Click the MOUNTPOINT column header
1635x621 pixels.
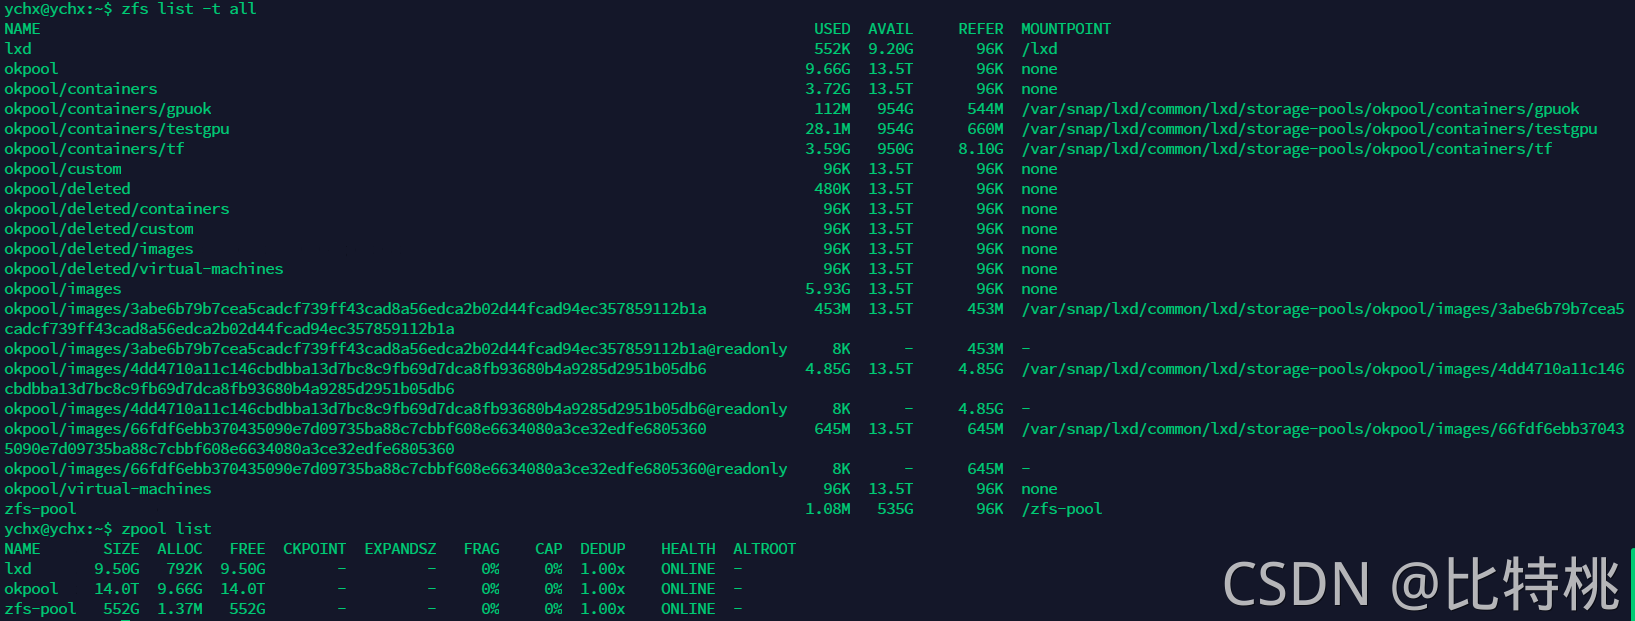[1066, 29]
